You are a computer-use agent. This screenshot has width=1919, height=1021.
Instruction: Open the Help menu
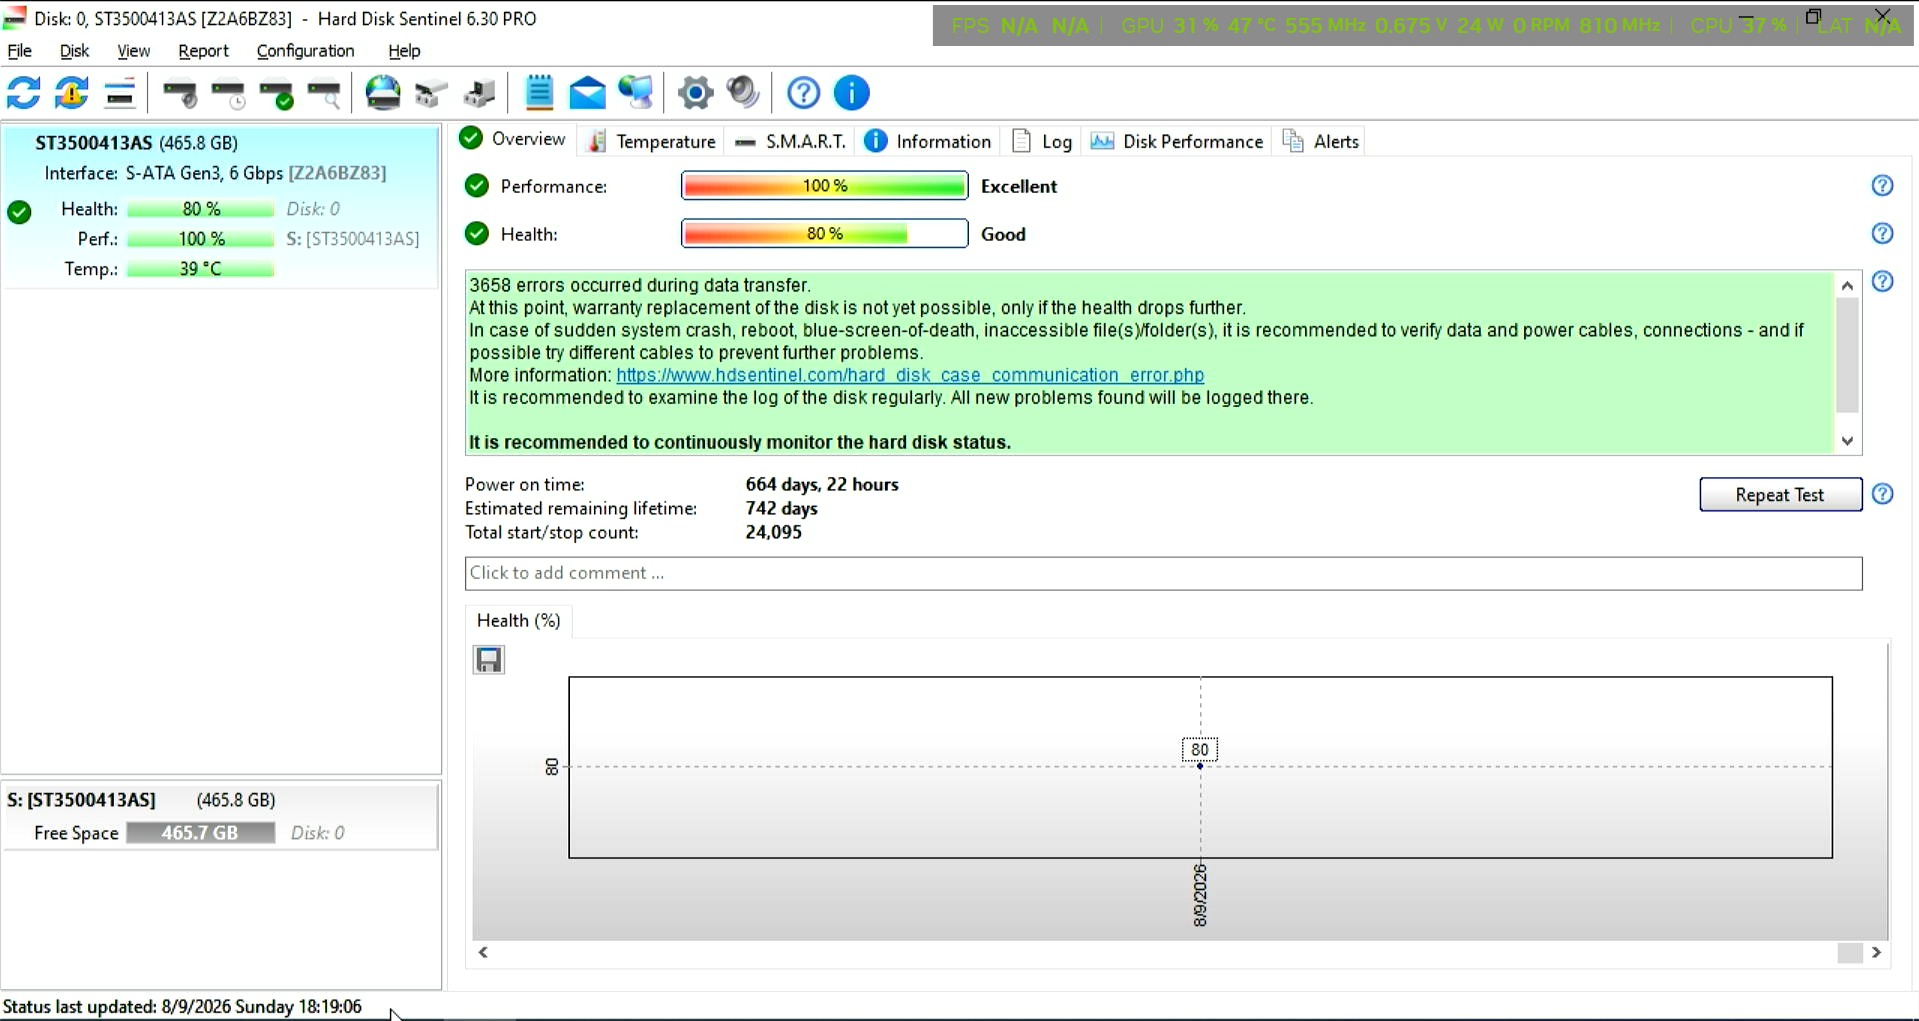pyautogui.click(x=404, y=51)
